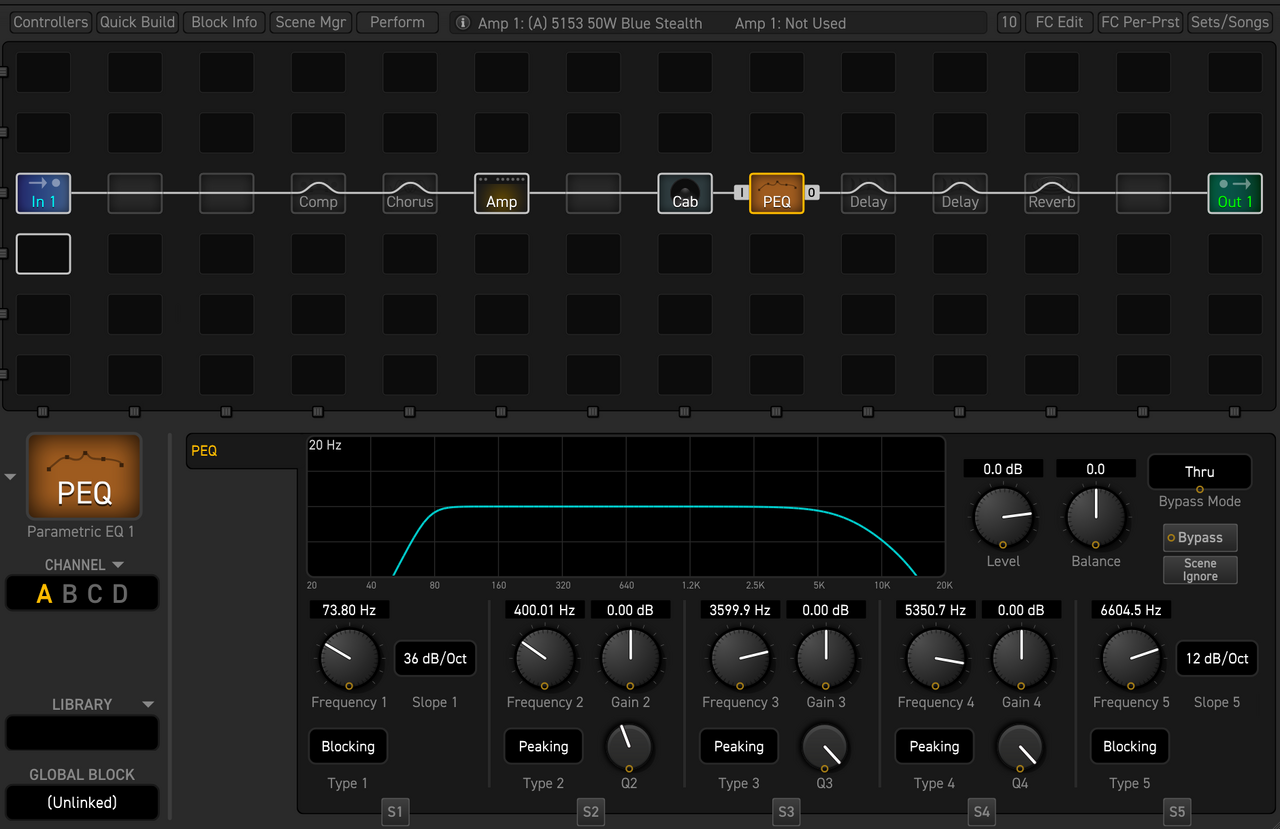Select channel A

coord(44,594)
